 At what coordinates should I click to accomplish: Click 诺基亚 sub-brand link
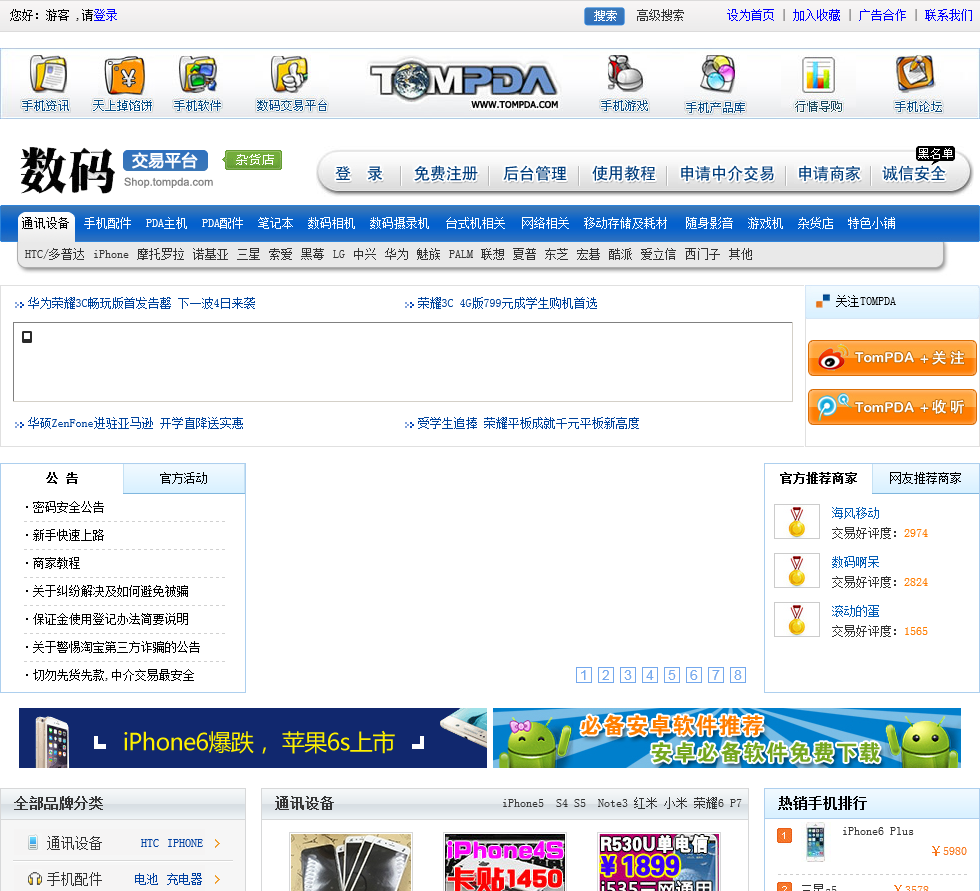coord(210,254)
